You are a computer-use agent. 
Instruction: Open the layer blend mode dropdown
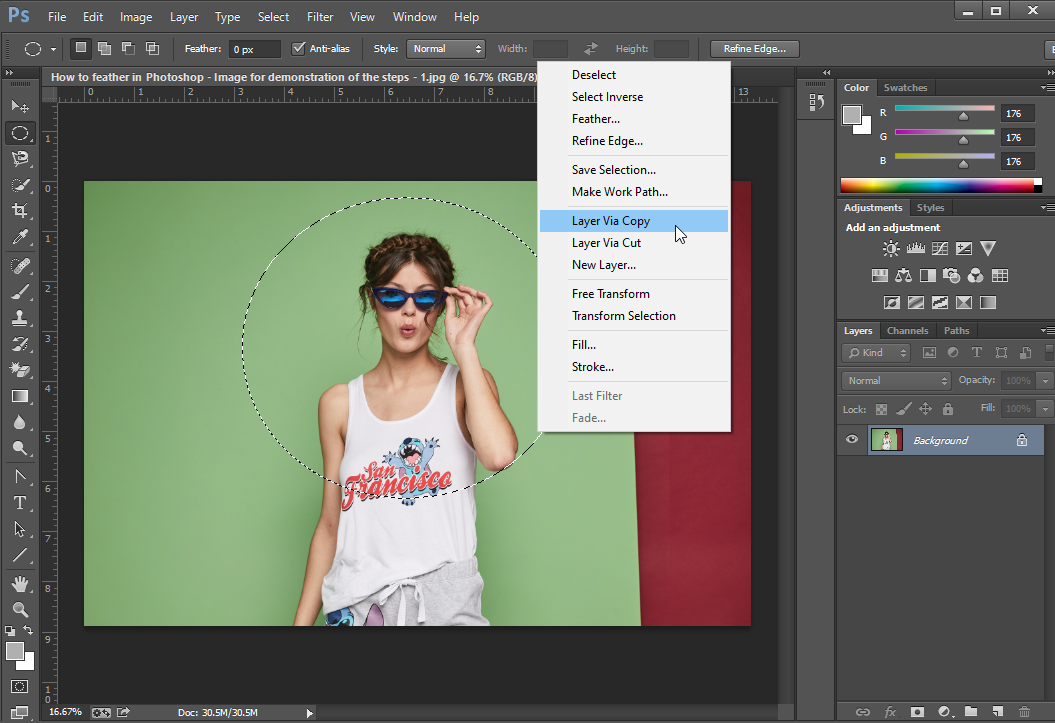click(896, 381)
